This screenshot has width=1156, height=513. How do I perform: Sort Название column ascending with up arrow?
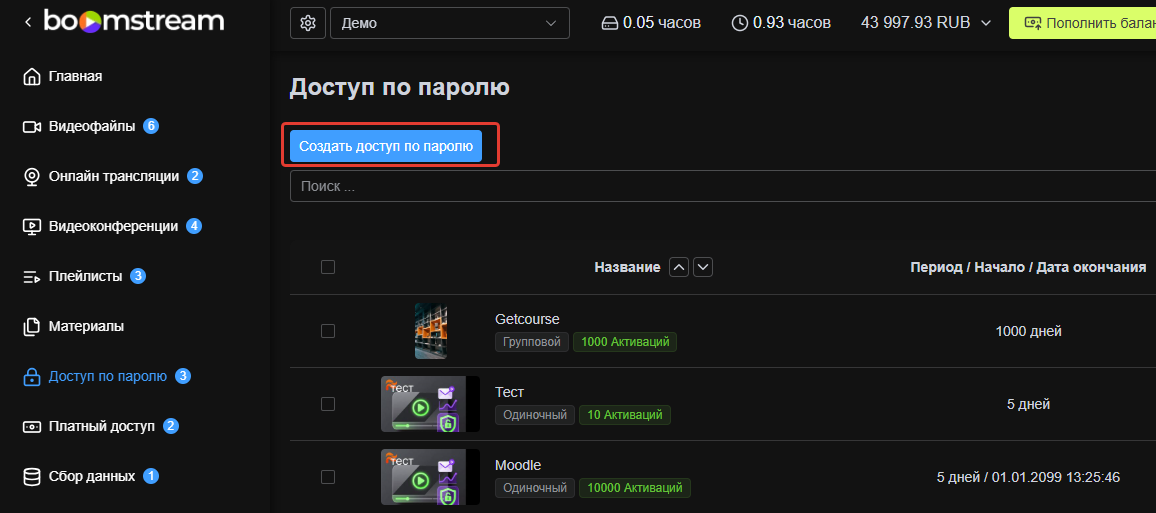(679, 267)
